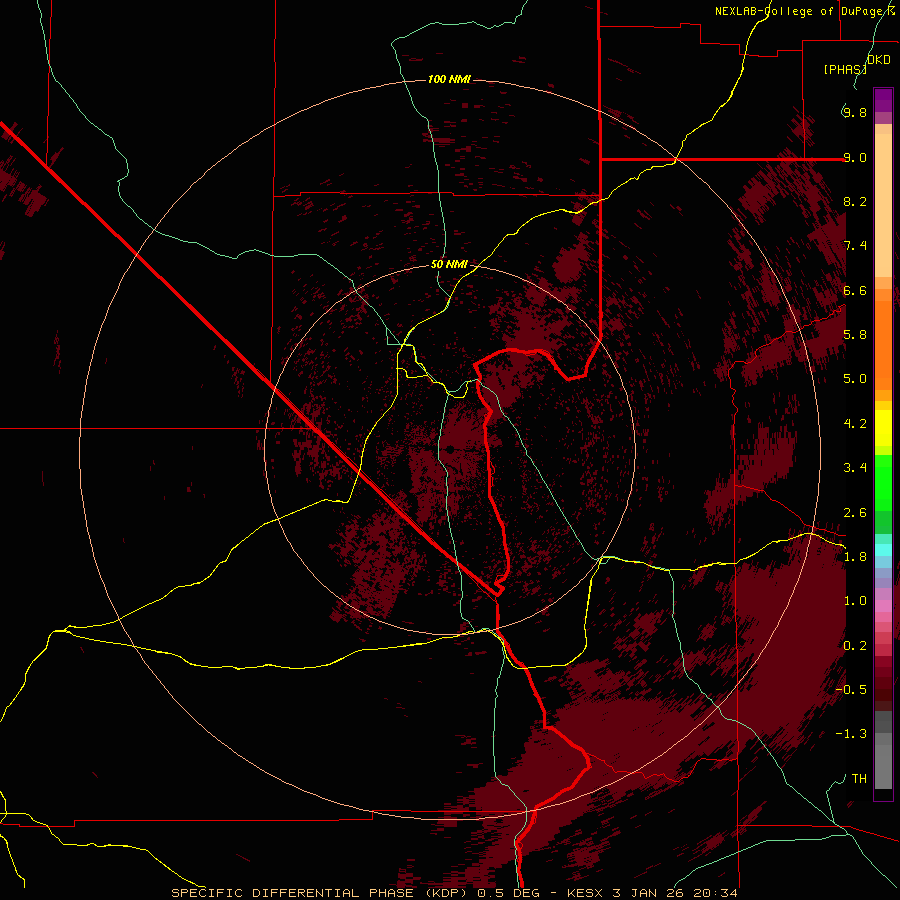This screenshot has width=900, height=900.
Task: Click the 3.4 scale label
Action: pos(854,468)
